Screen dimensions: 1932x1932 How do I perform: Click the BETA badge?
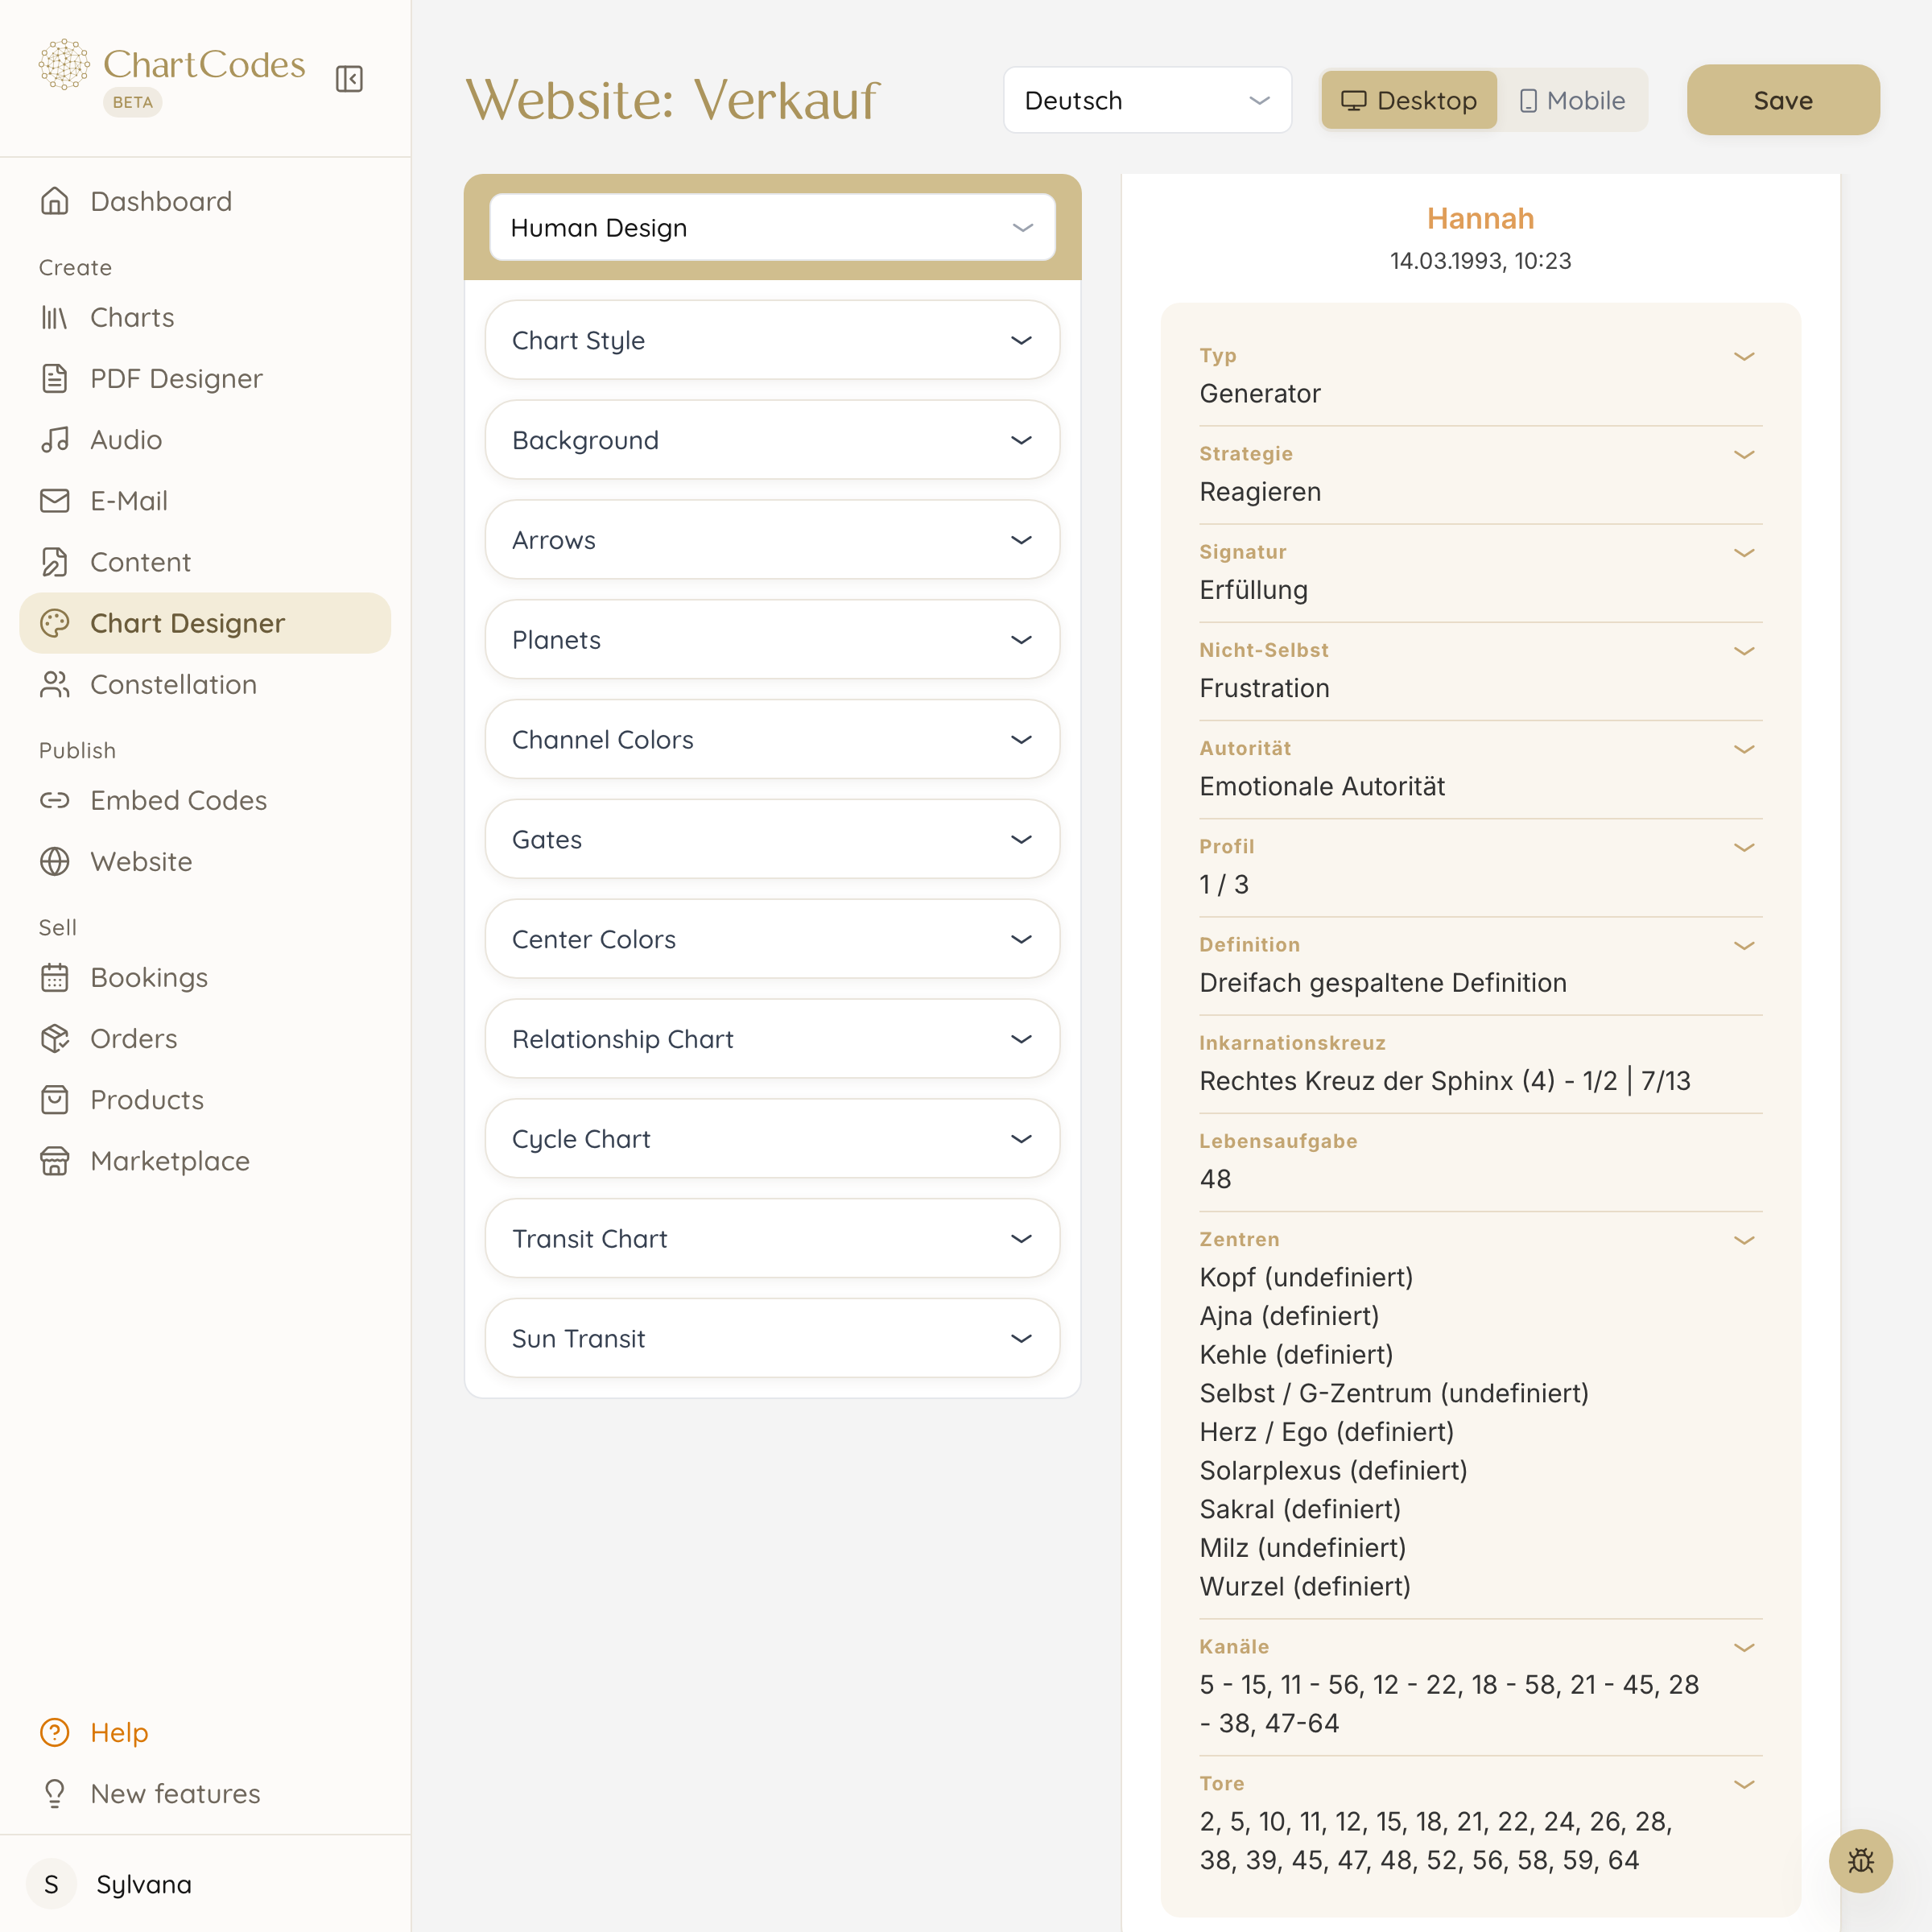pos(133,102)
